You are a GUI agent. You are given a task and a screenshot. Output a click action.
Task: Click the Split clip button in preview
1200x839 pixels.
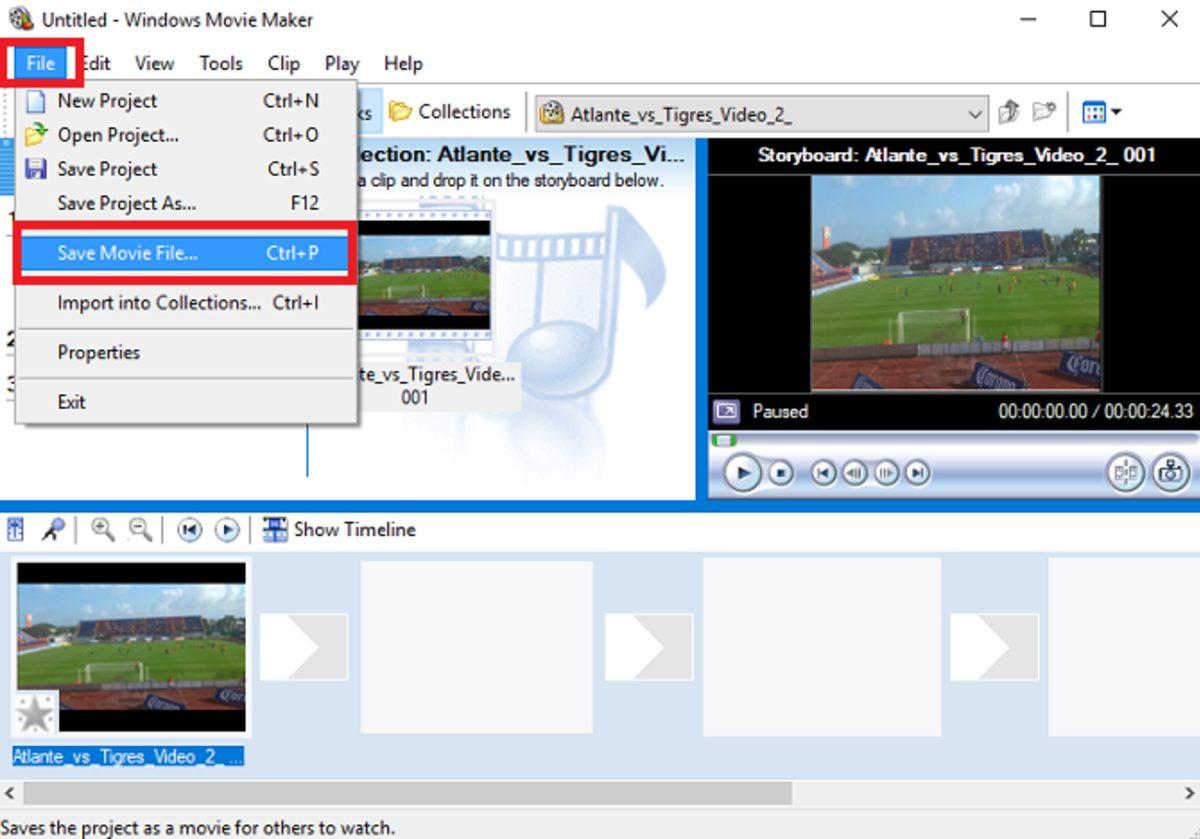pyautogui.click(x=1125, y=473)
